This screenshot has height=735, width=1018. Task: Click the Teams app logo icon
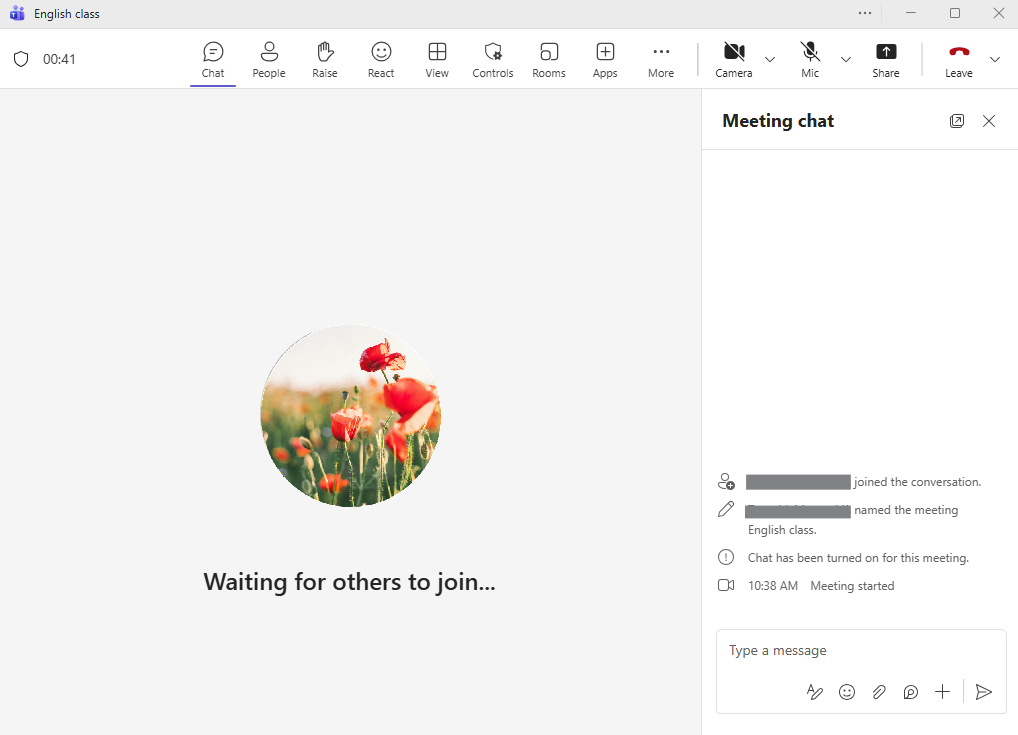17,14
